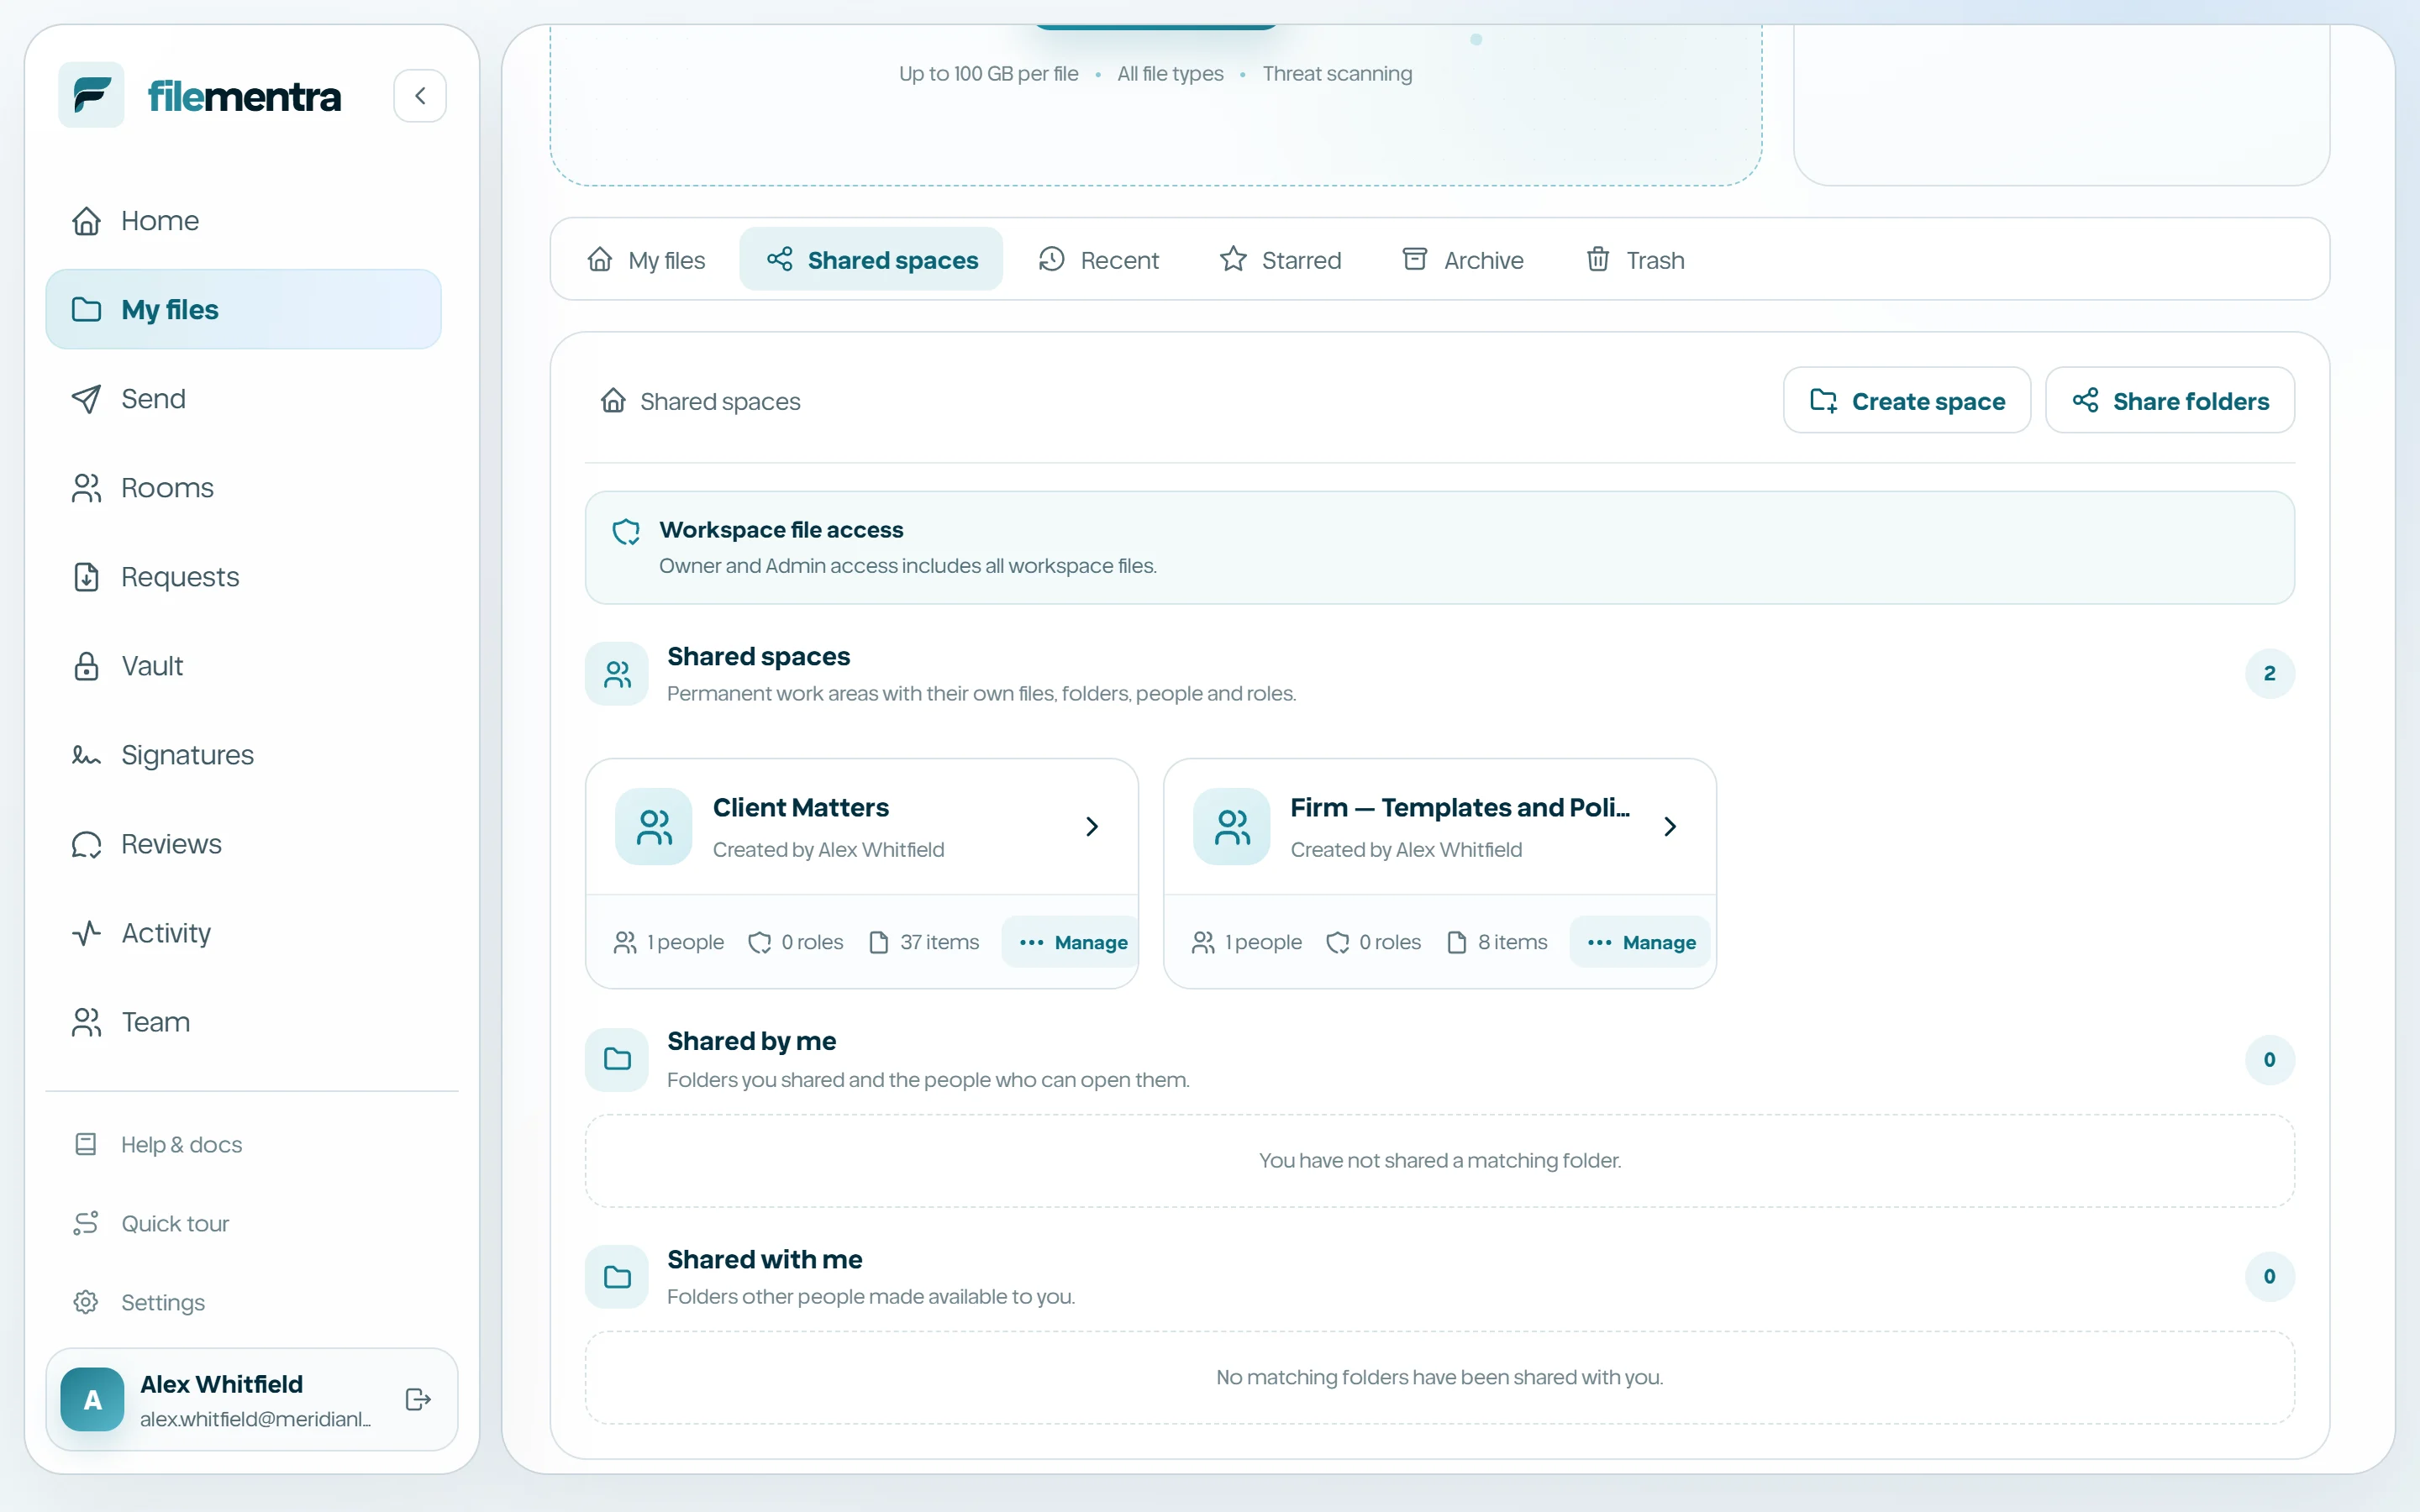
Task: Open Signatures in the sidebar
Action: (x=243, y=754)
